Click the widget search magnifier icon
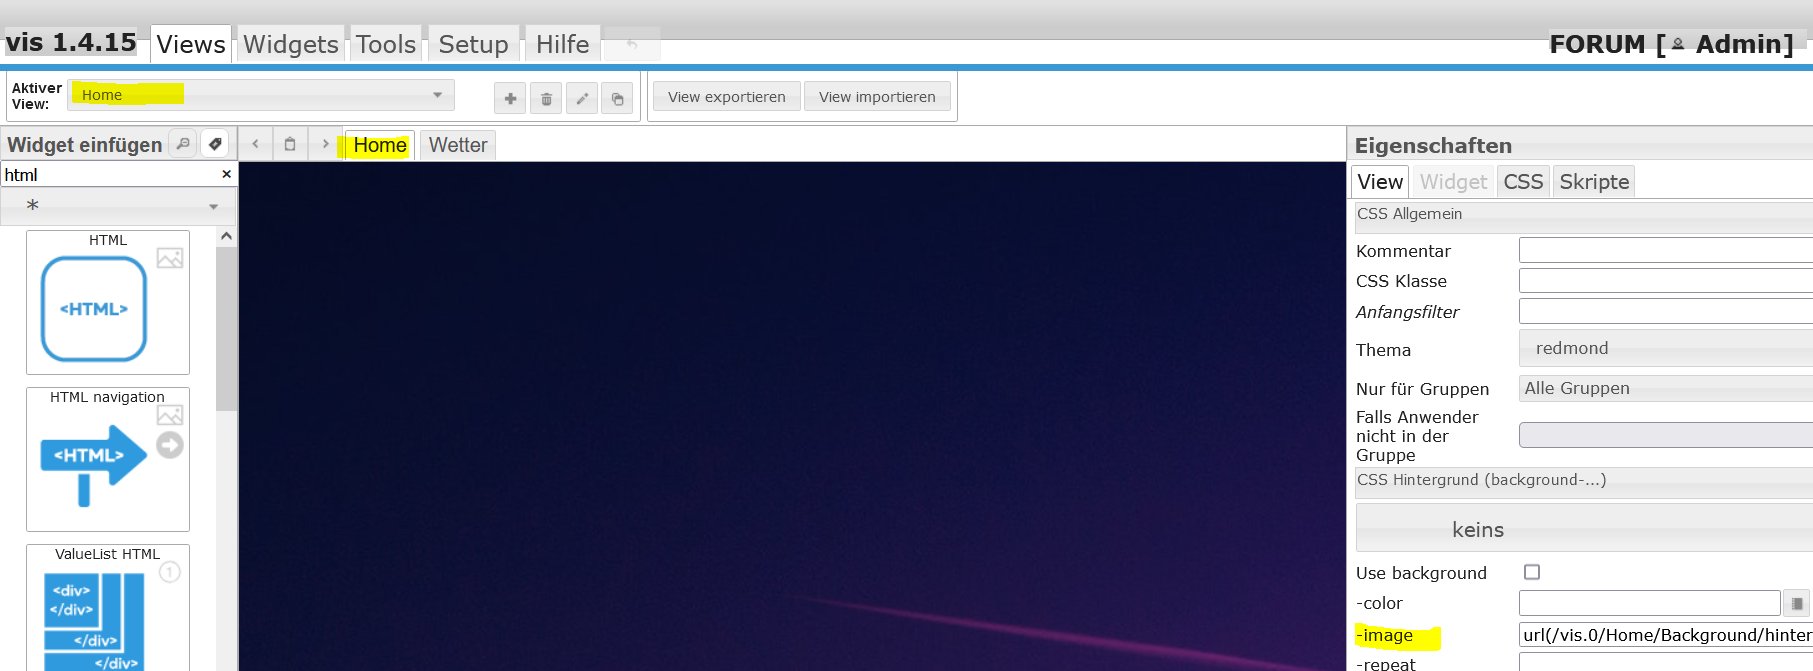This screenshot has height=671, width=1813. coord(183,144)
